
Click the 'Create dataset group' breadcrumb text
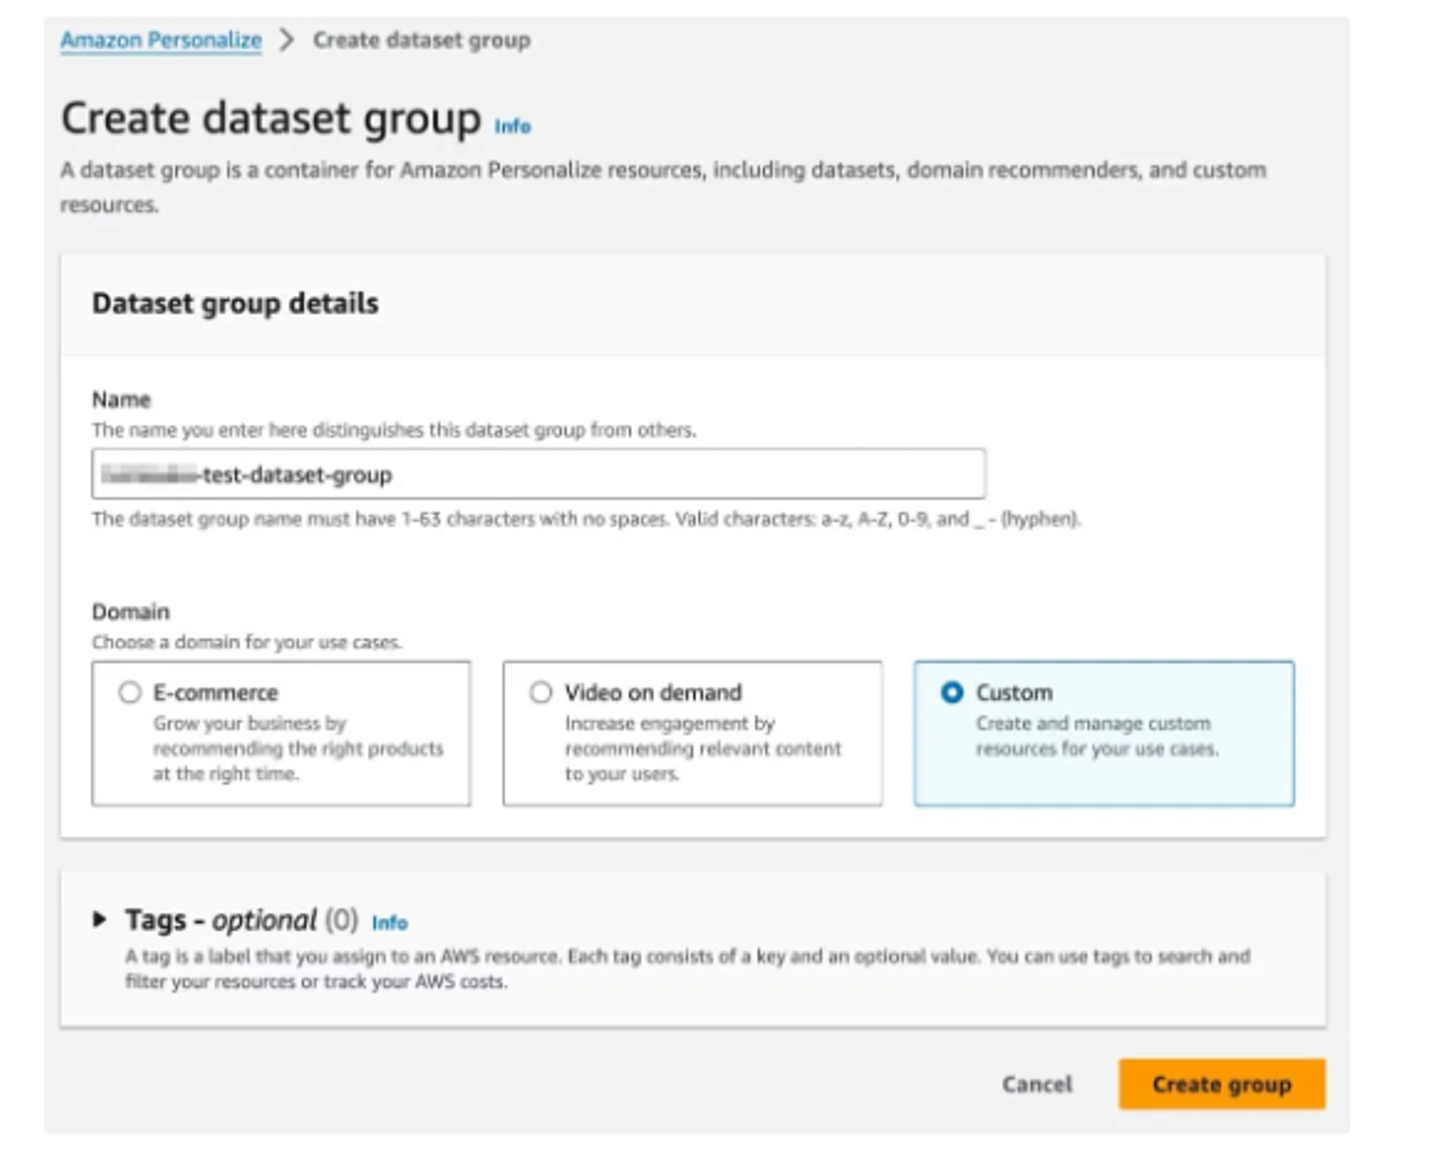[x=422, y=41]
